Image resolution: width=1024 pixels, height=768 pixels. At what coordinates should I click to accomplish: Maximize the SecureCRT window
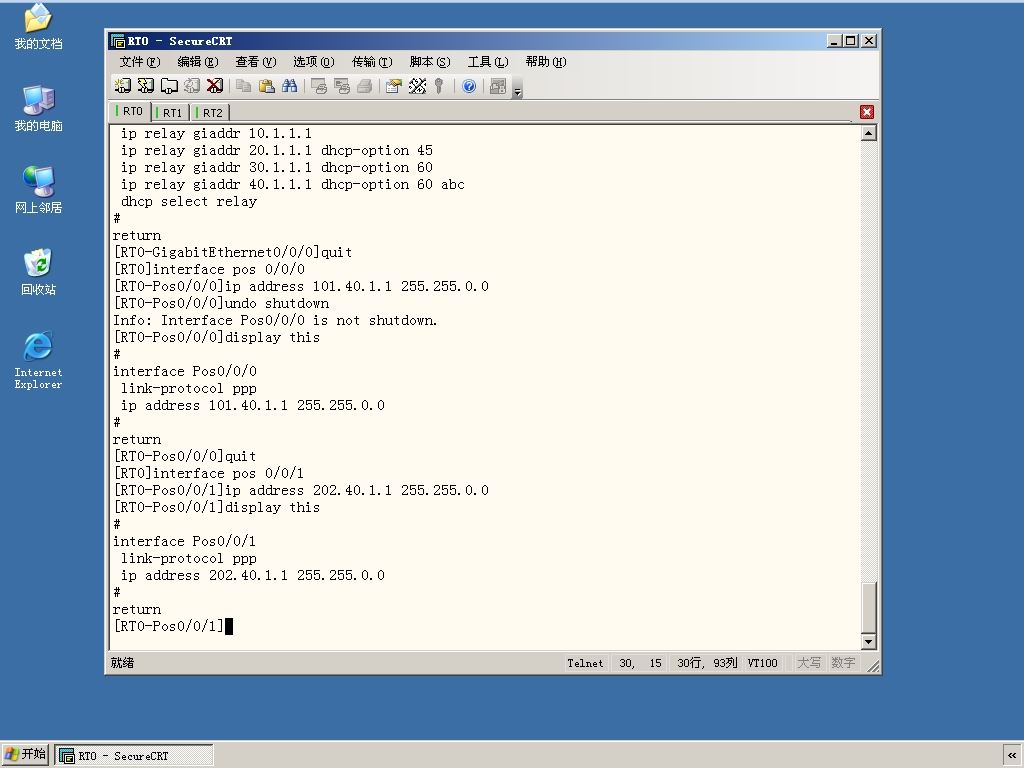pyautogui.click(x=850, y=41)
